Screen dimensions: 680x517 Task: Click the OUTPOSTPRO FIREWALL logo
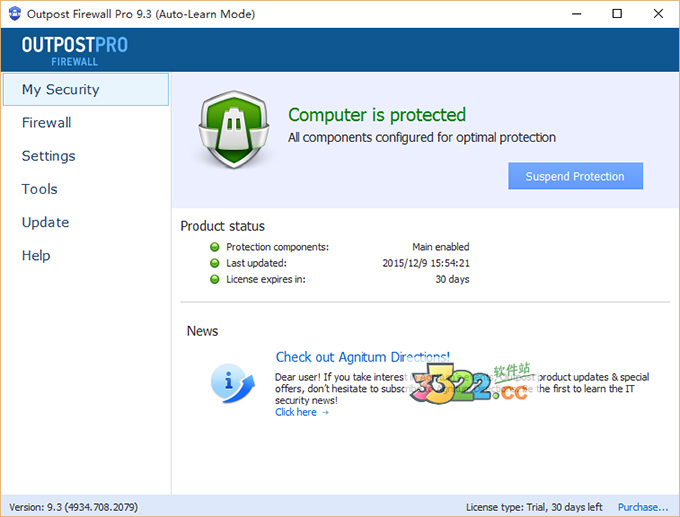pos(75,50)
